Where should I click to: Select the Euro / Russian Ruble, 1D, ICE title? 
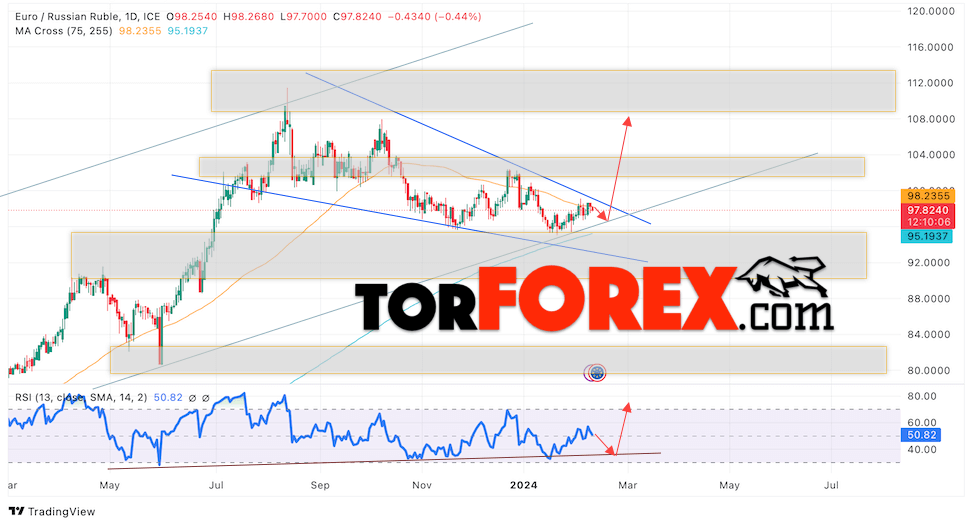(x=87, y=17)
